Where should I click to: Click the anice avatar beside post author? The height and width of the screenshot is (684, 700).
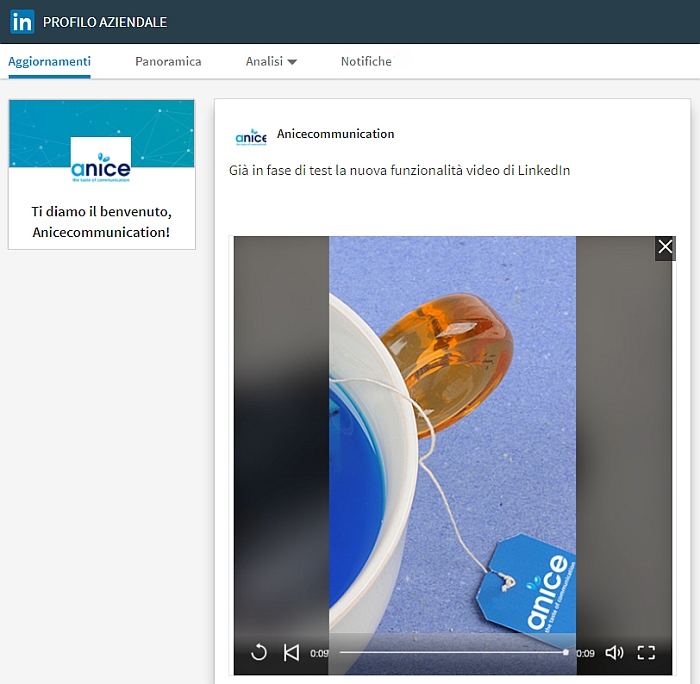tap(251, 137)
